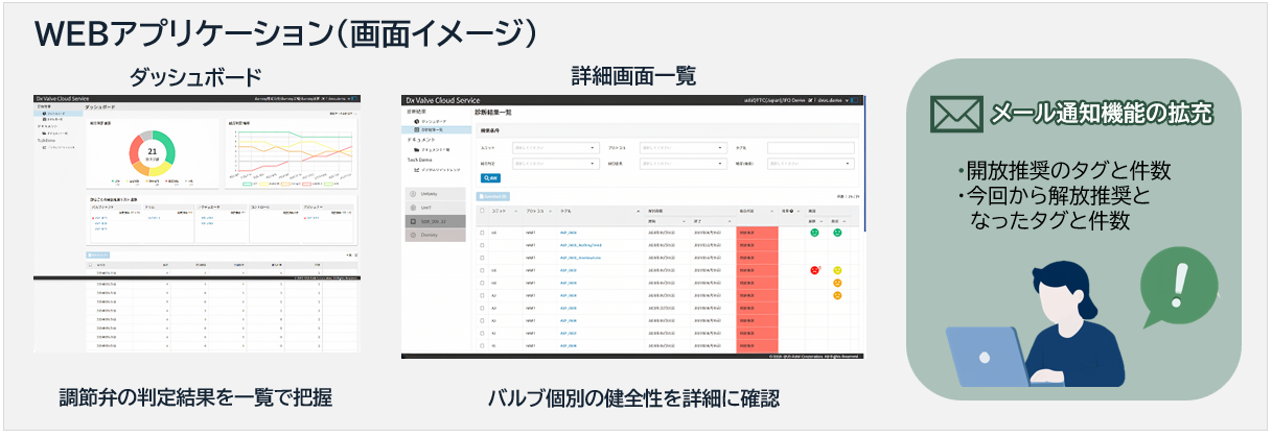The image size is (1272, 437).
Task: Click the yellow neutral face status icon
Action: click(x=837, y=270)
